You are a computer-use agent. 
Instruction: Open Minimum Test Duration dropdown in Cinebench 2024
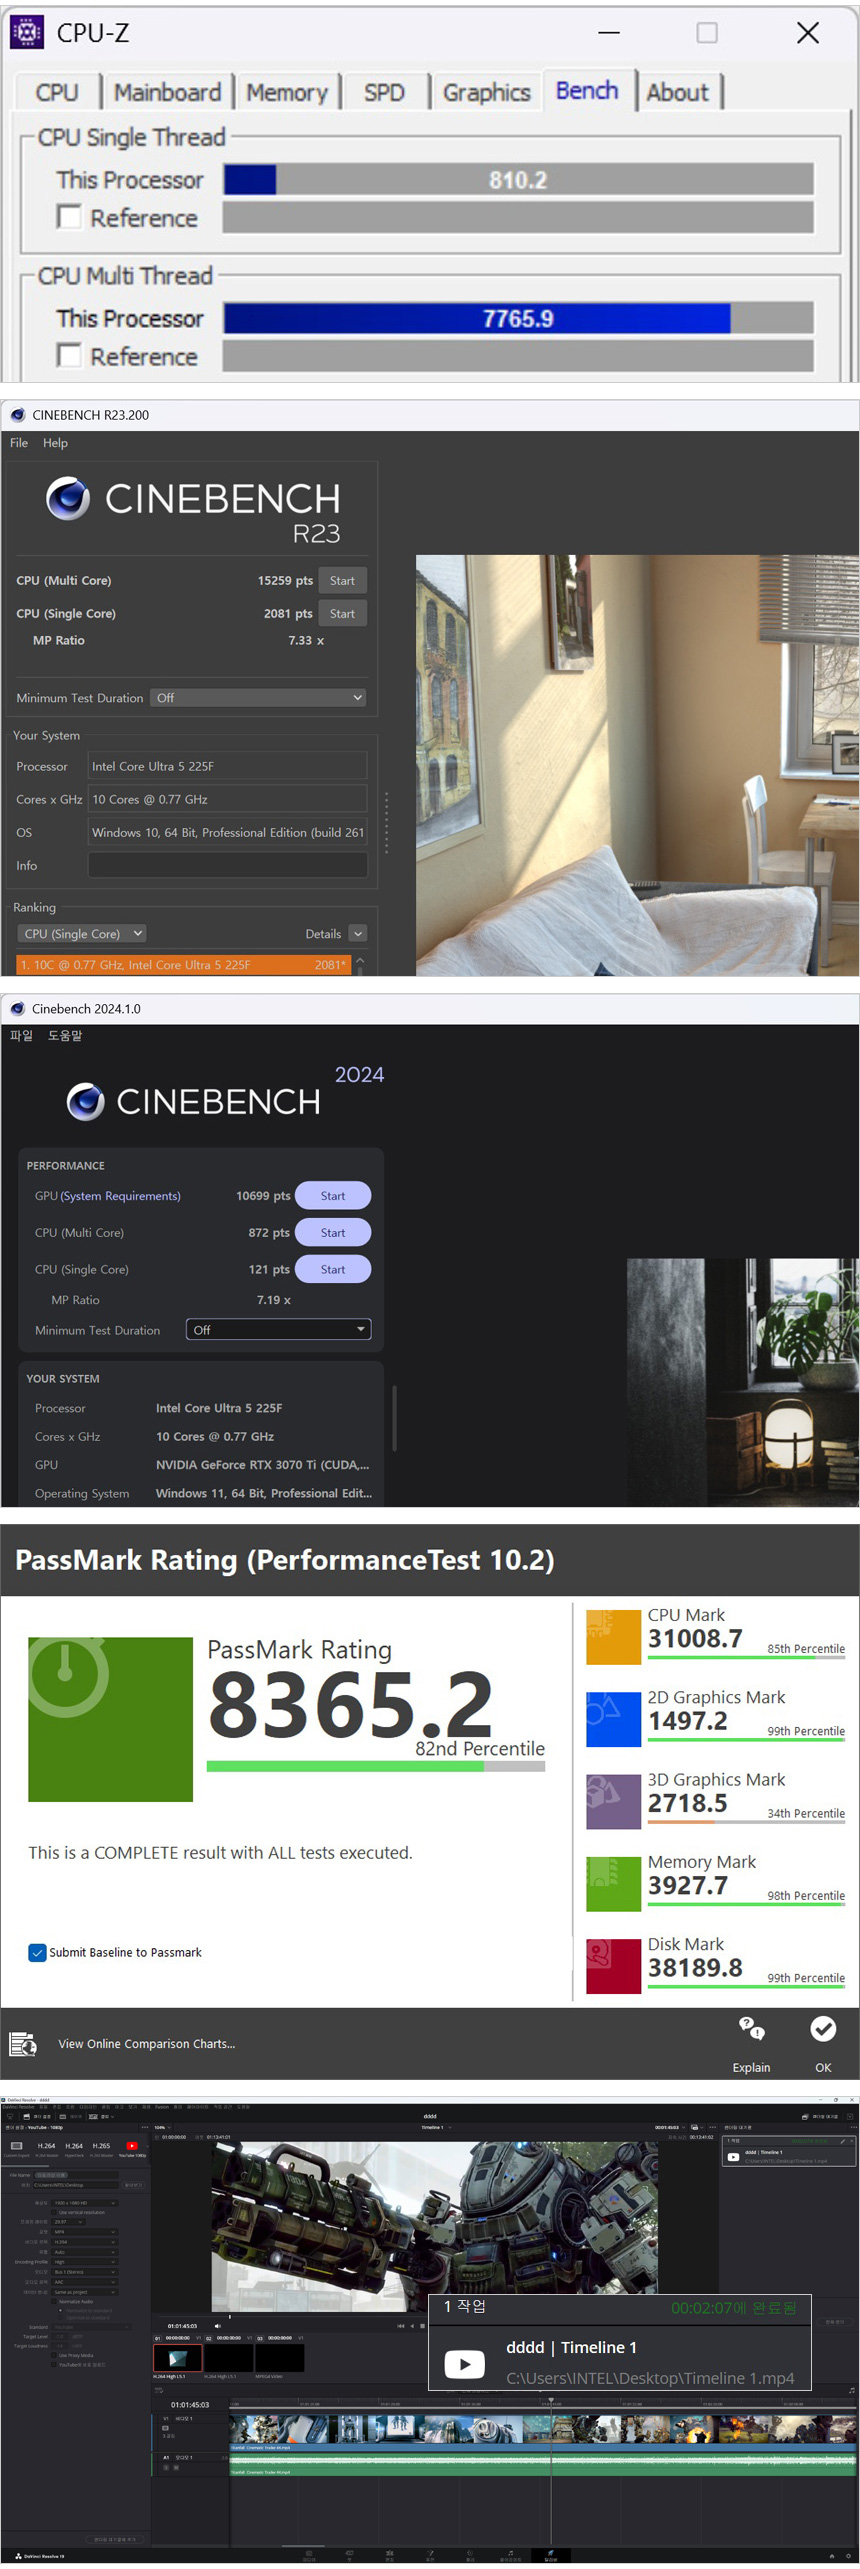coord(278,1330)
